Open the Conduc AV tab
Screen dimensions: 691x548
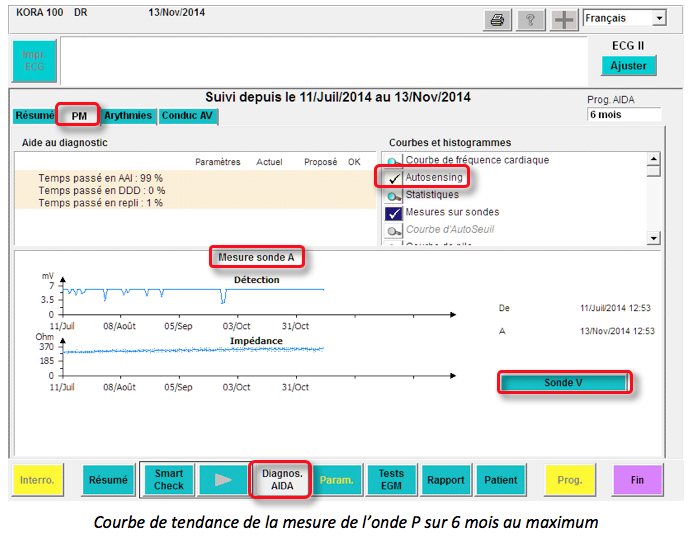point(188,116)
